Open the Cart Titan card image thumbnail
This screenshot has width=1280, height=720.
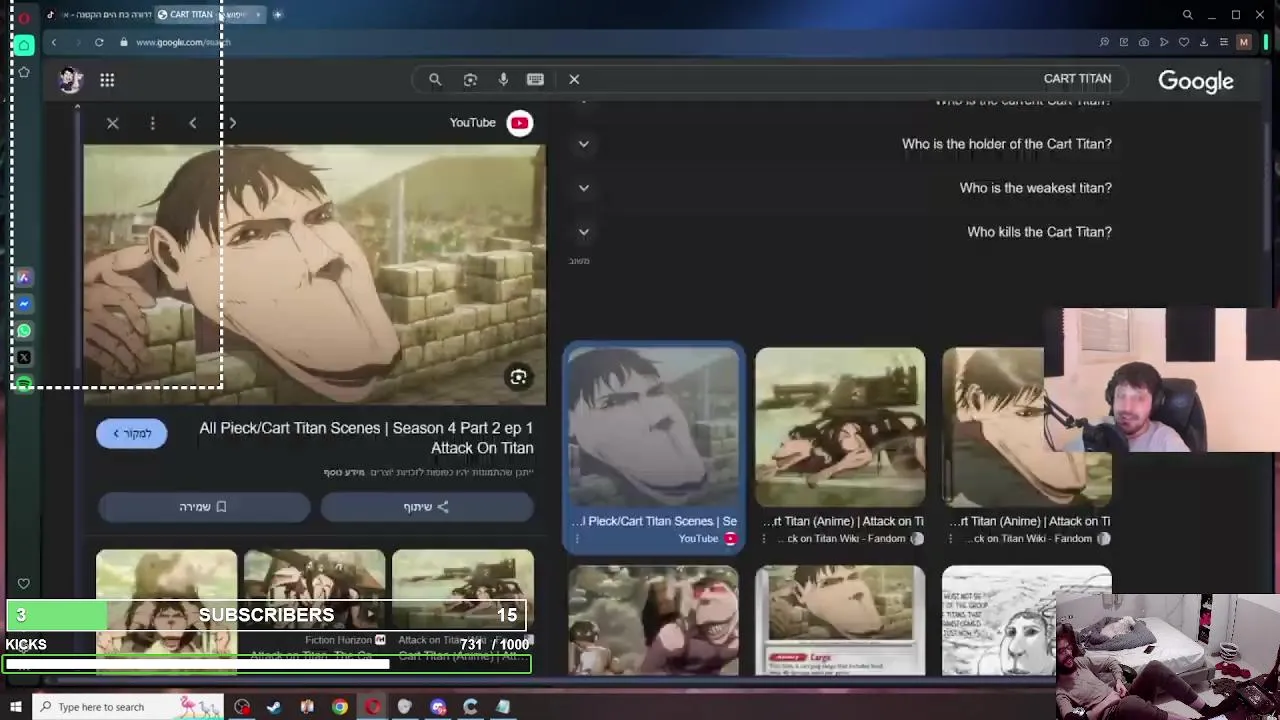(840, 620)
